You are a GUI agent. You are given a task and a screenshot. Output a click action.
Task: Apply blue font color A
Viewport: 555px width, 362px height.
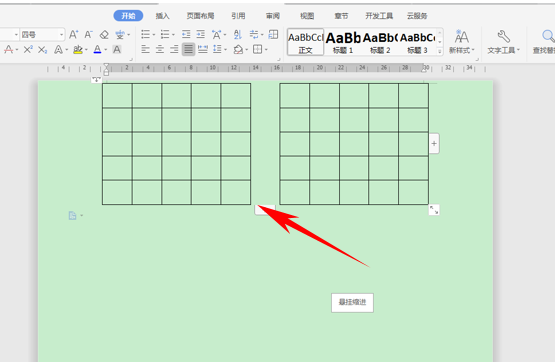click(97, 50)
